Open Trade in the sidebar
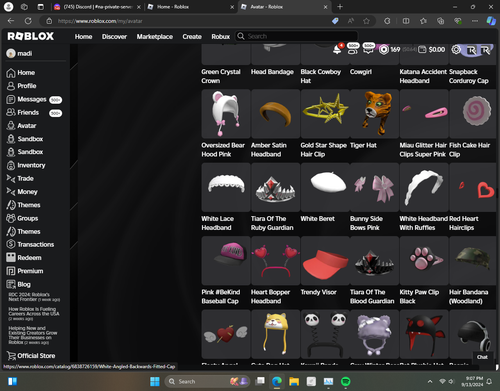This screenshot has width=500, height=391. (20, 179)
